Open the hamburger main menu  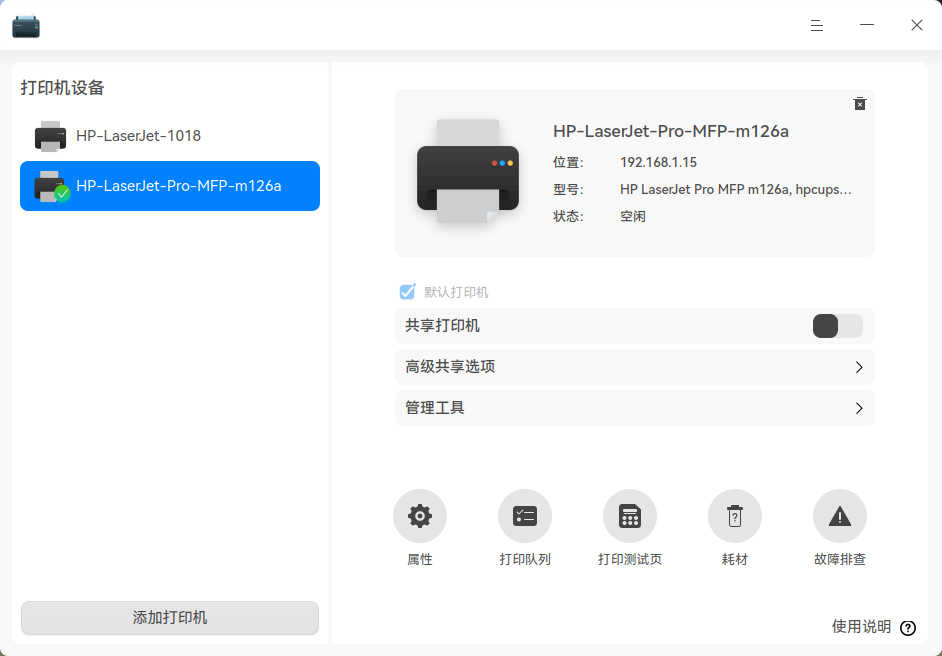click(x=816, y=25)
